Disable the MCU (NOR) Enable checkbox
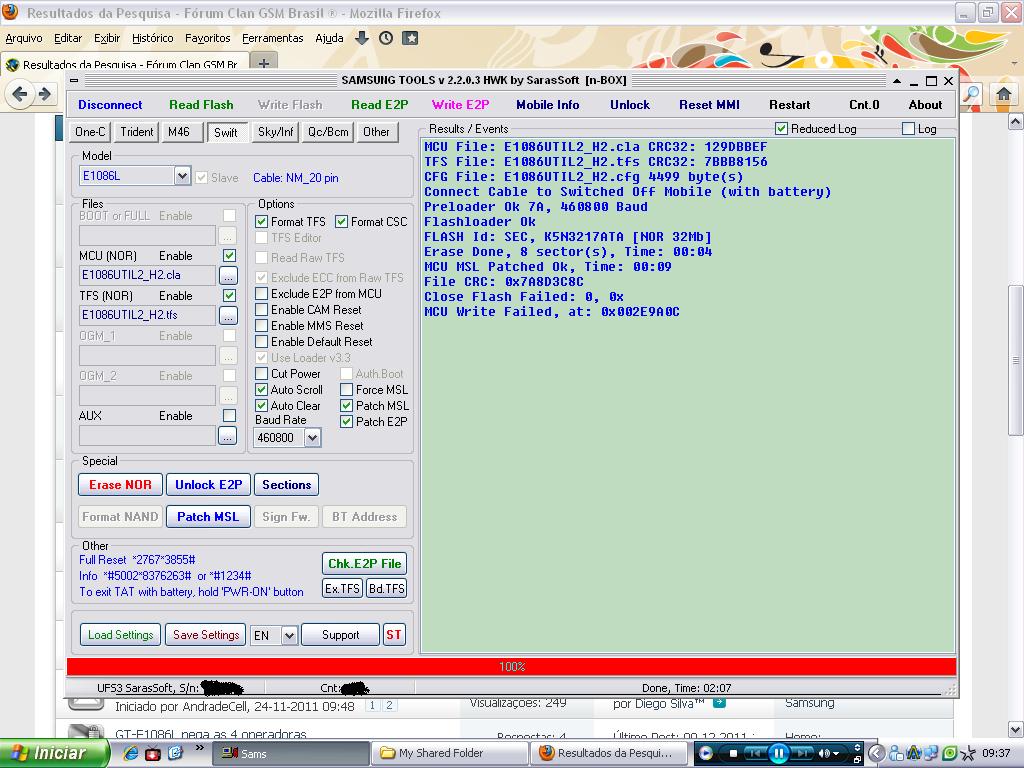This screenshot has height=768, width=1024. click(x=229, y=255)
